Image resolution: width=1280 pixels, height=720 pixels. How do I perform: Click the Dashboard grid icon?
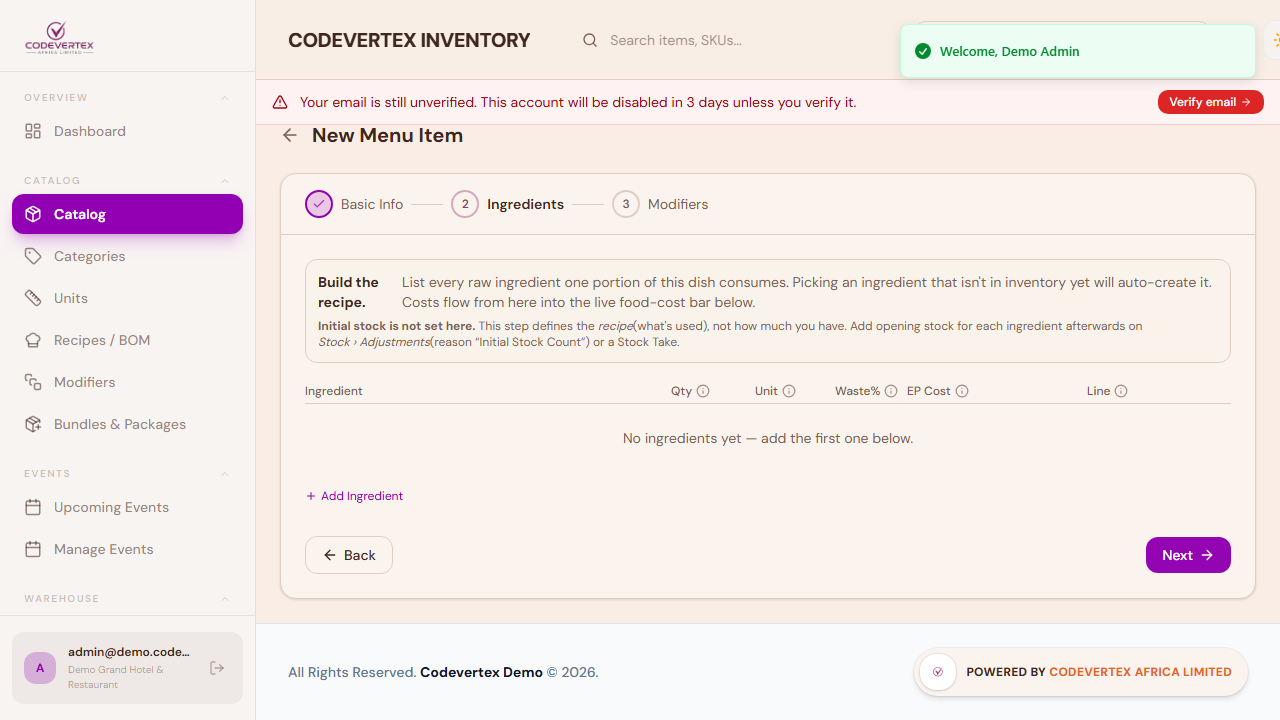[x=33, y=131]
